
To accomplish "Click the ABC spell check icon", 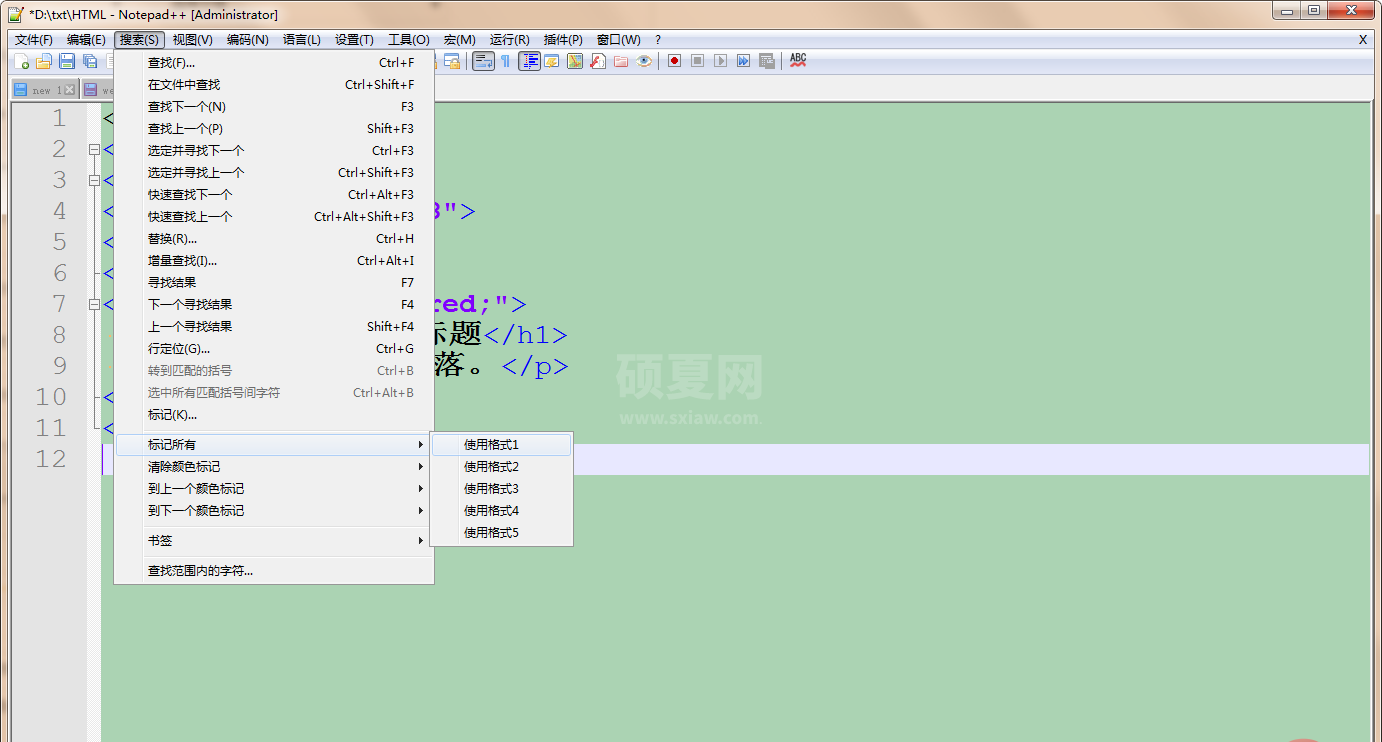I will [798, 60].
